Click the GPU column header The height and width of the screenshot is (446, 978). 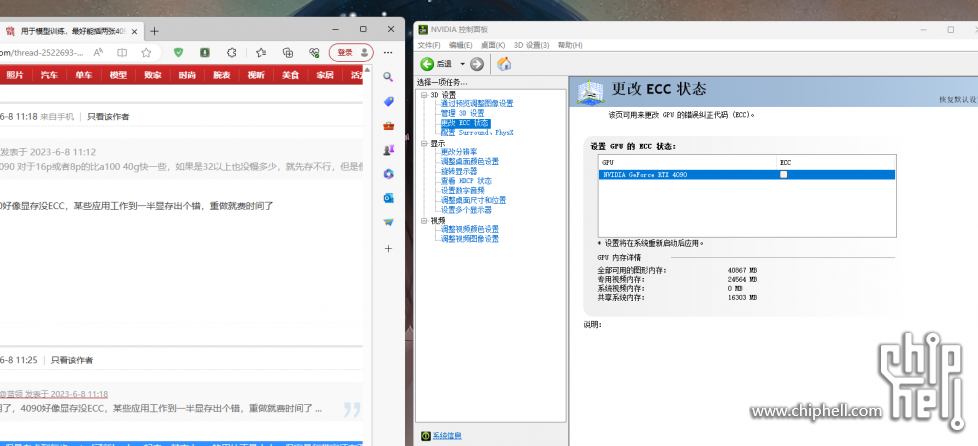tap(688, 162)
